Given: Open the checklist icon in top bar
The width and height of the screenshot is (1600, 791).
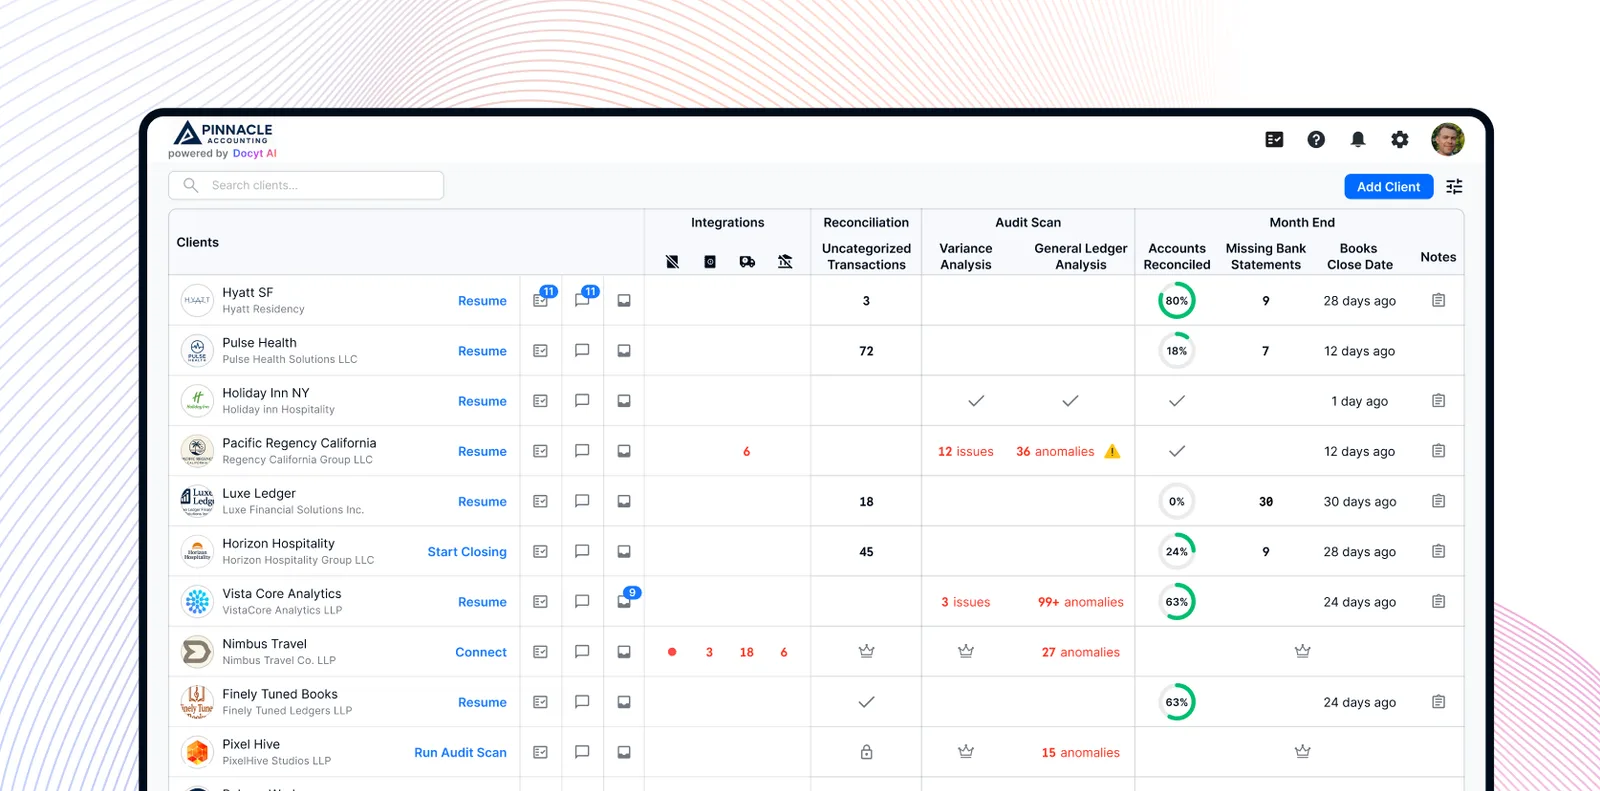Looking at the screenshot, I should [1274, 140].
